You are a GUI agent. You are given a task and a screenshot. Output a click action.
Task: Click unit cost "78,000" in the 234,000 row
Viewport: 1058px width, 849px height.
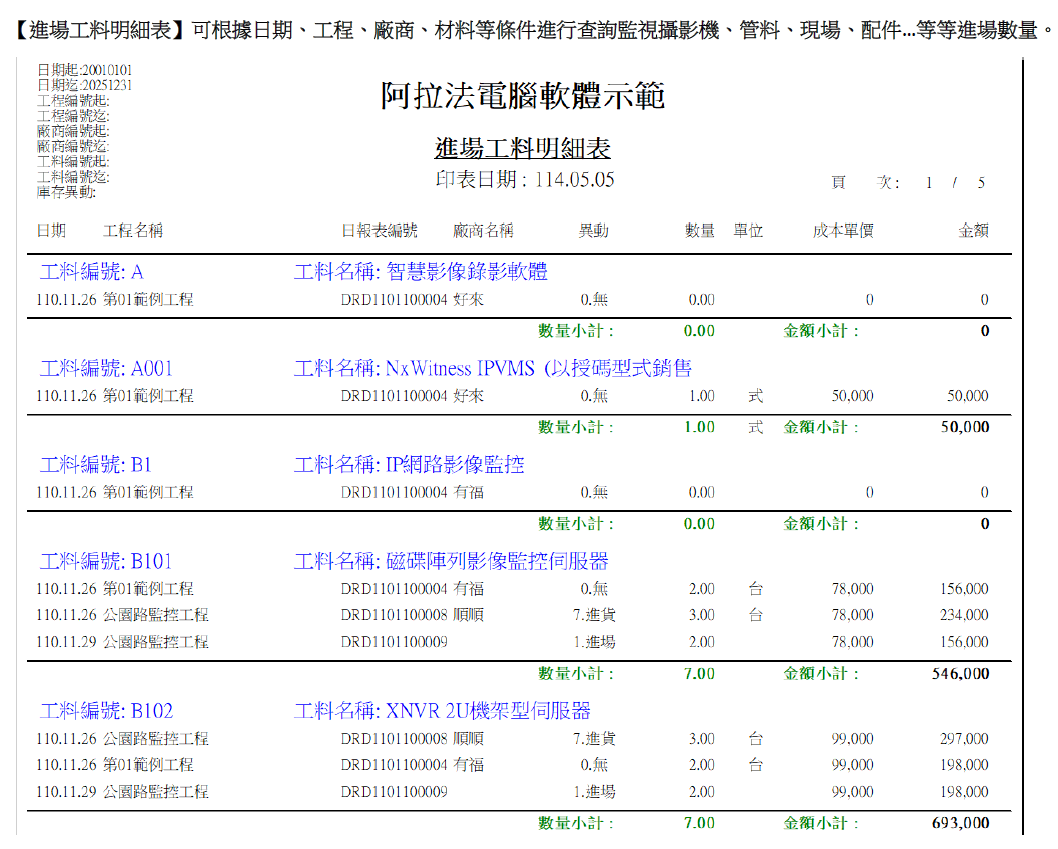[853, 615]
